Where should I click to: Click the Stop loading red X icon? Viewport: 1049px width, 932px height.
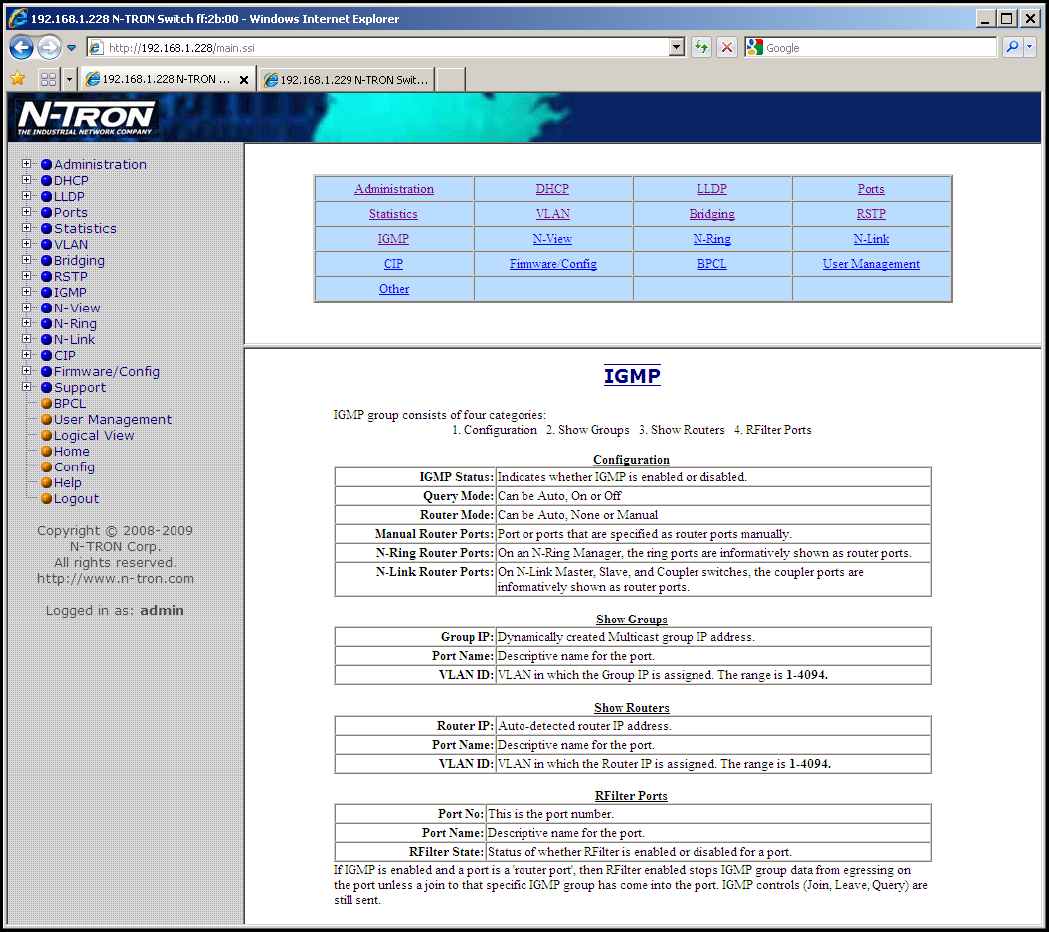(x=727, y=48)
